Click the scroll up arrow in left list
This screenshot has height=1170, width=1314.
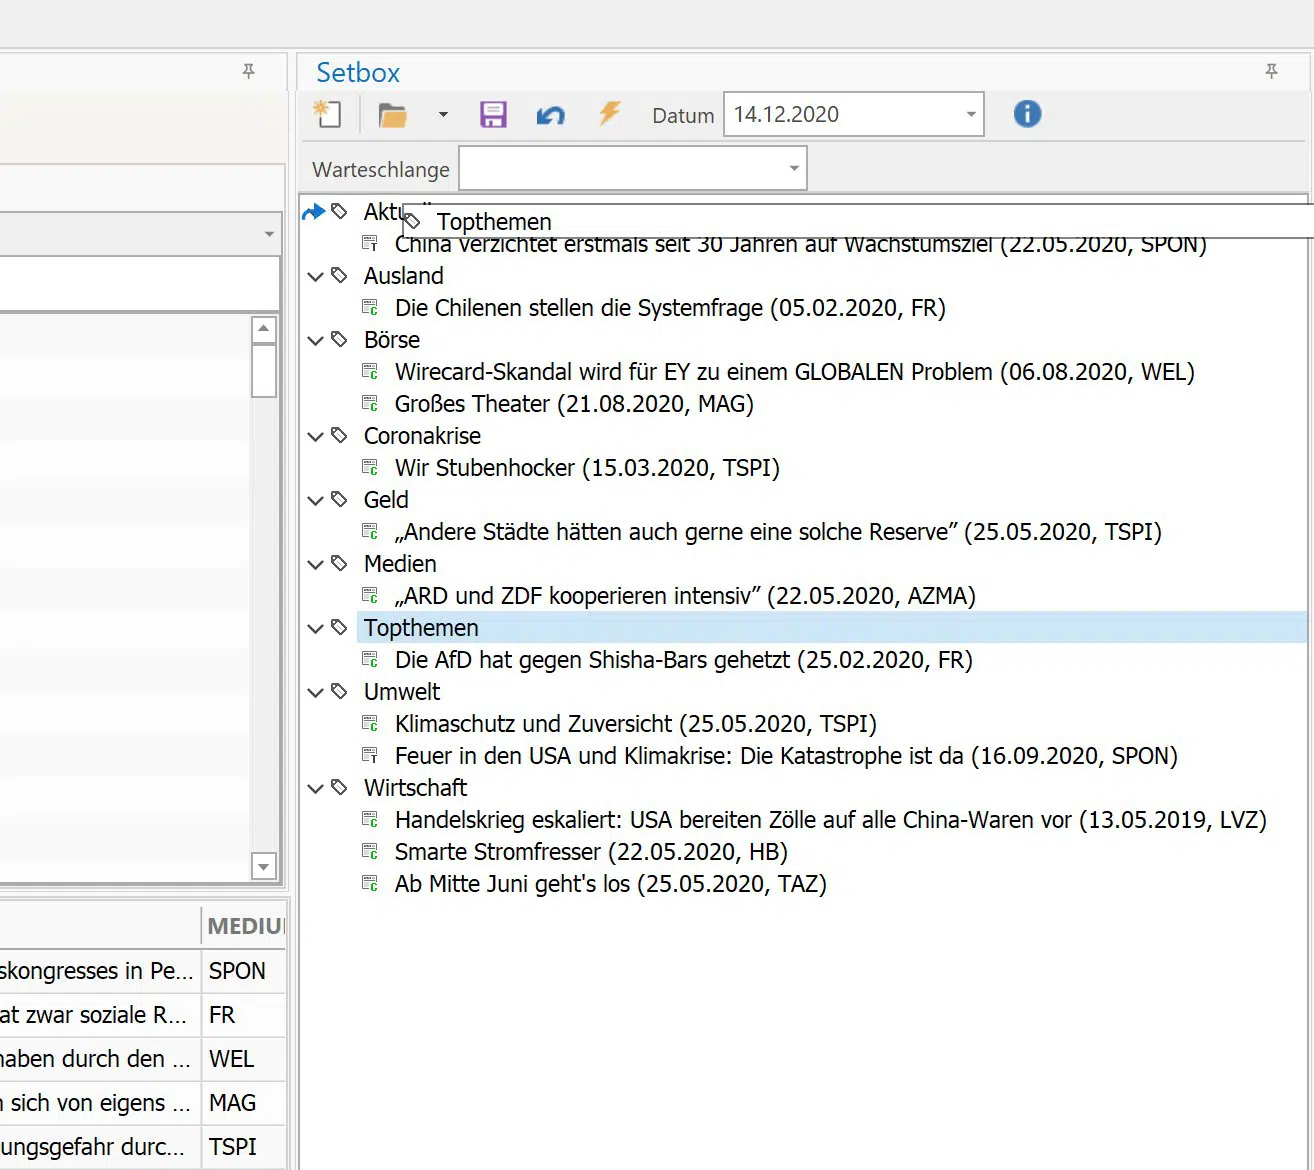(x=264, y=329)
